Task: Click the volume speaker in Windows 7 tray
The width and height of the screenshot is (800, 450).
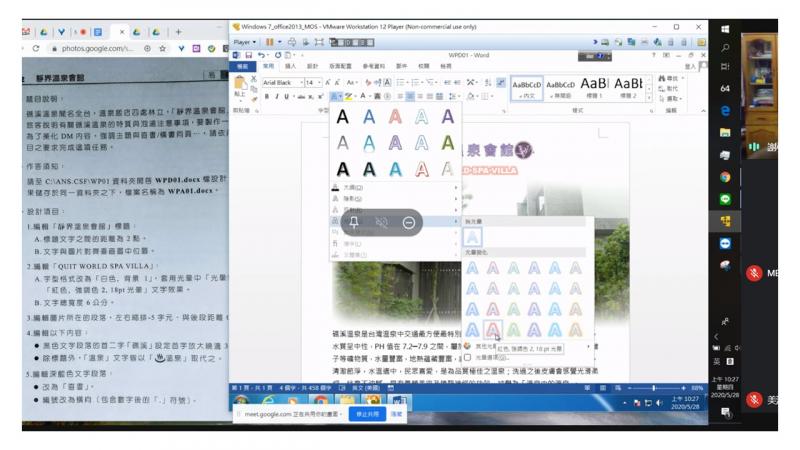Action: pos(659,403)
